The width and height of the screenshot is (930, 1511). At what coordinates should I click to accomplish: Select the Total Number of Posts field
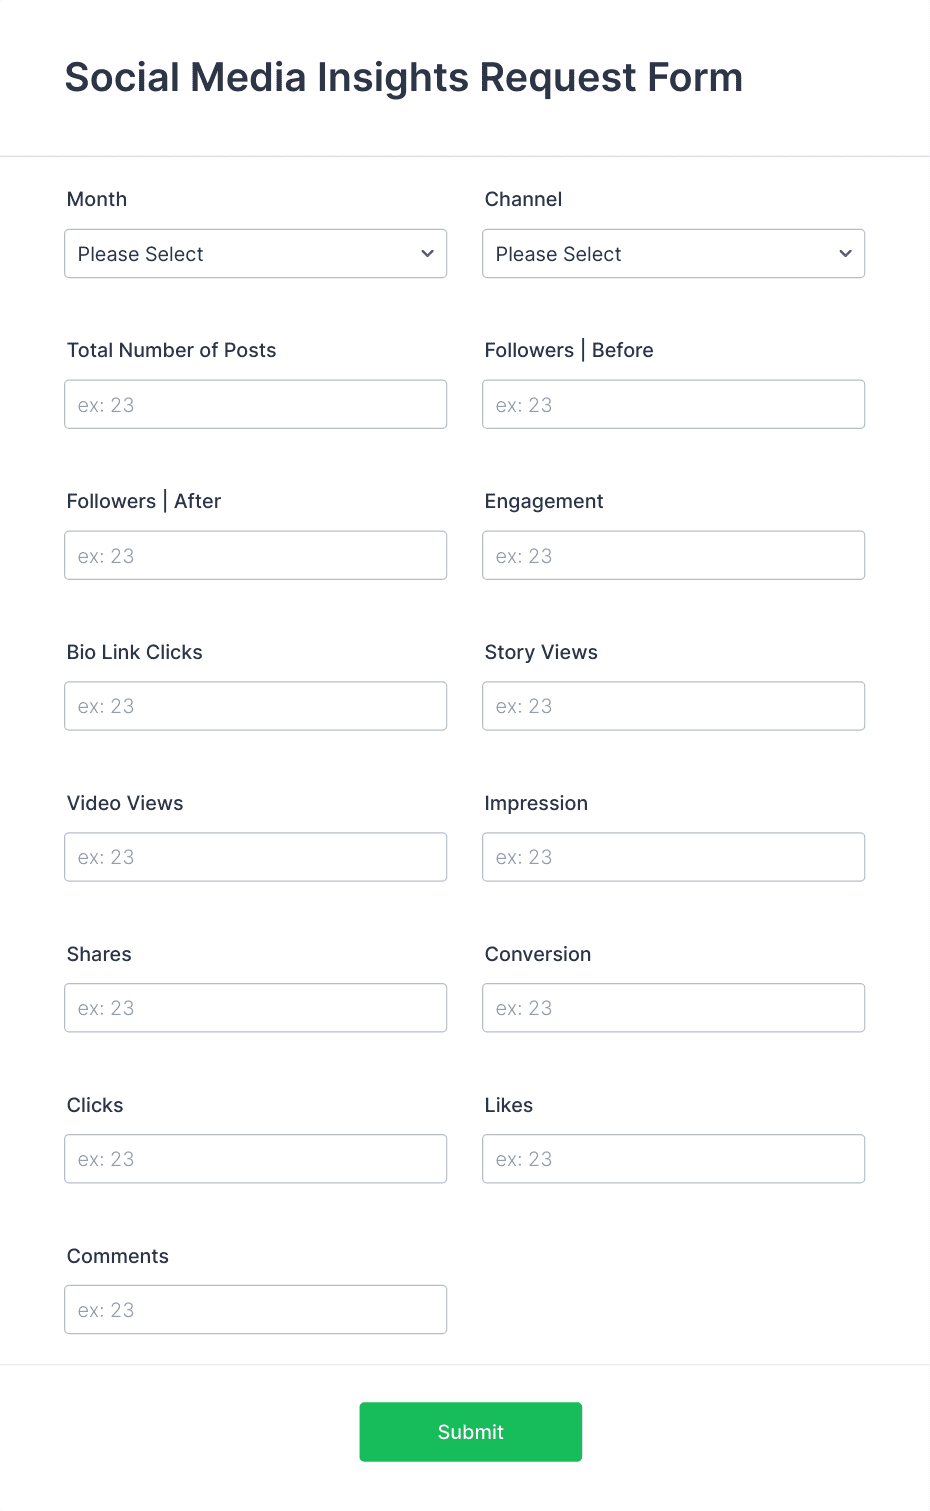[255, 404]
